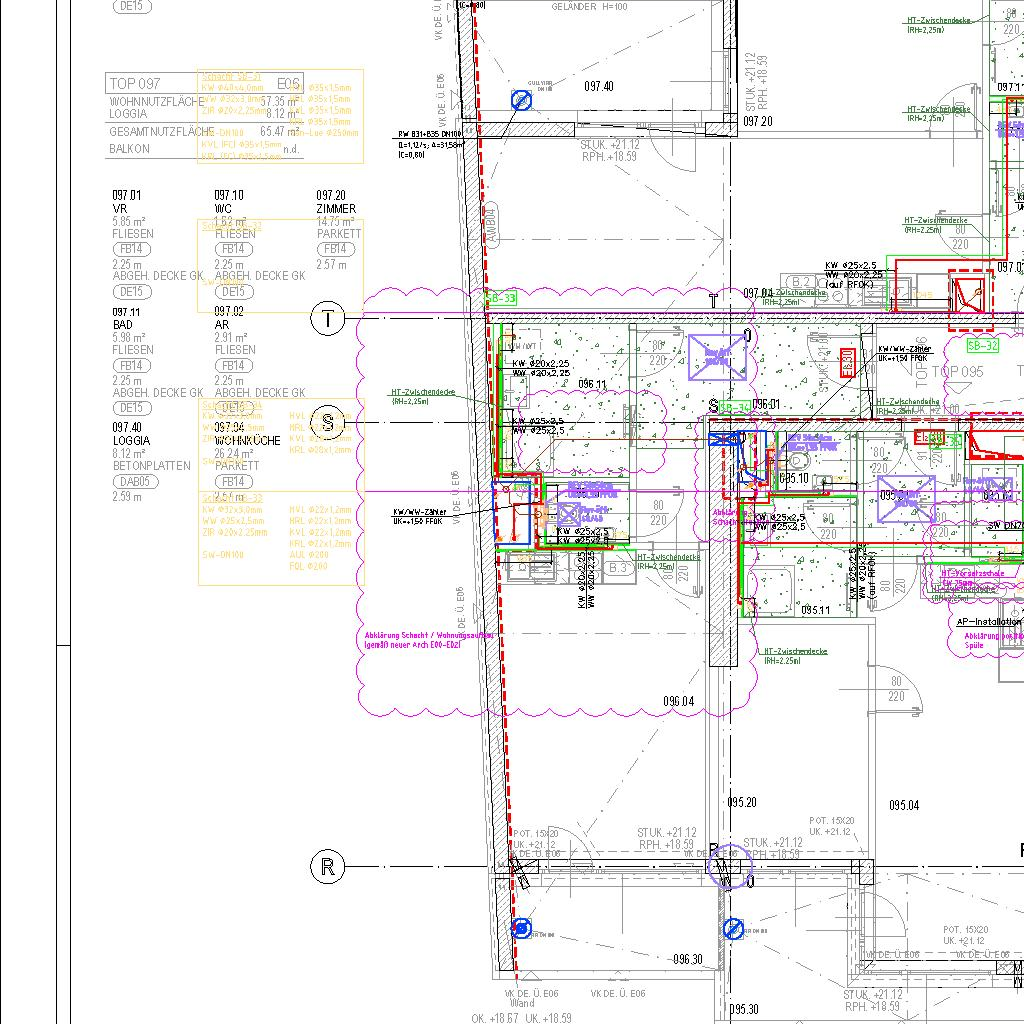
Task: Click purple crossed box in room 096.11 area
Action: [x=717, y=357]
